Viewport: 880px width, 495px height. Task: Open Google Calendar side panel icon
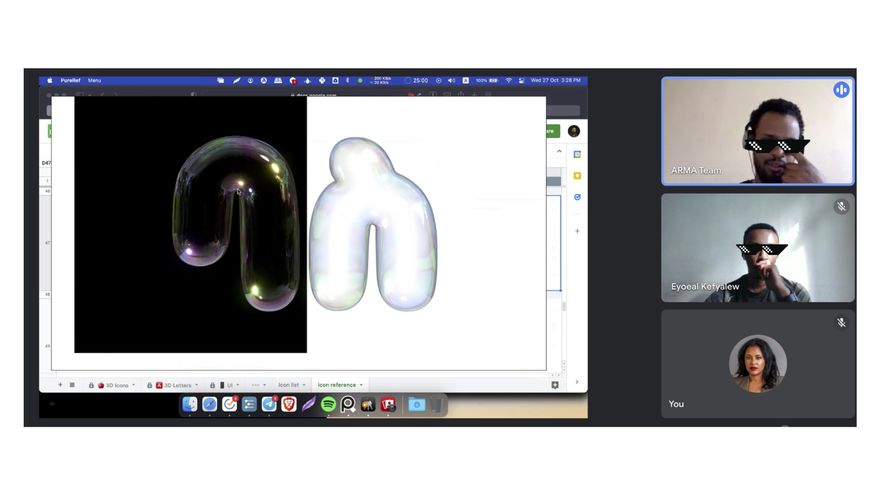(577, 154)
